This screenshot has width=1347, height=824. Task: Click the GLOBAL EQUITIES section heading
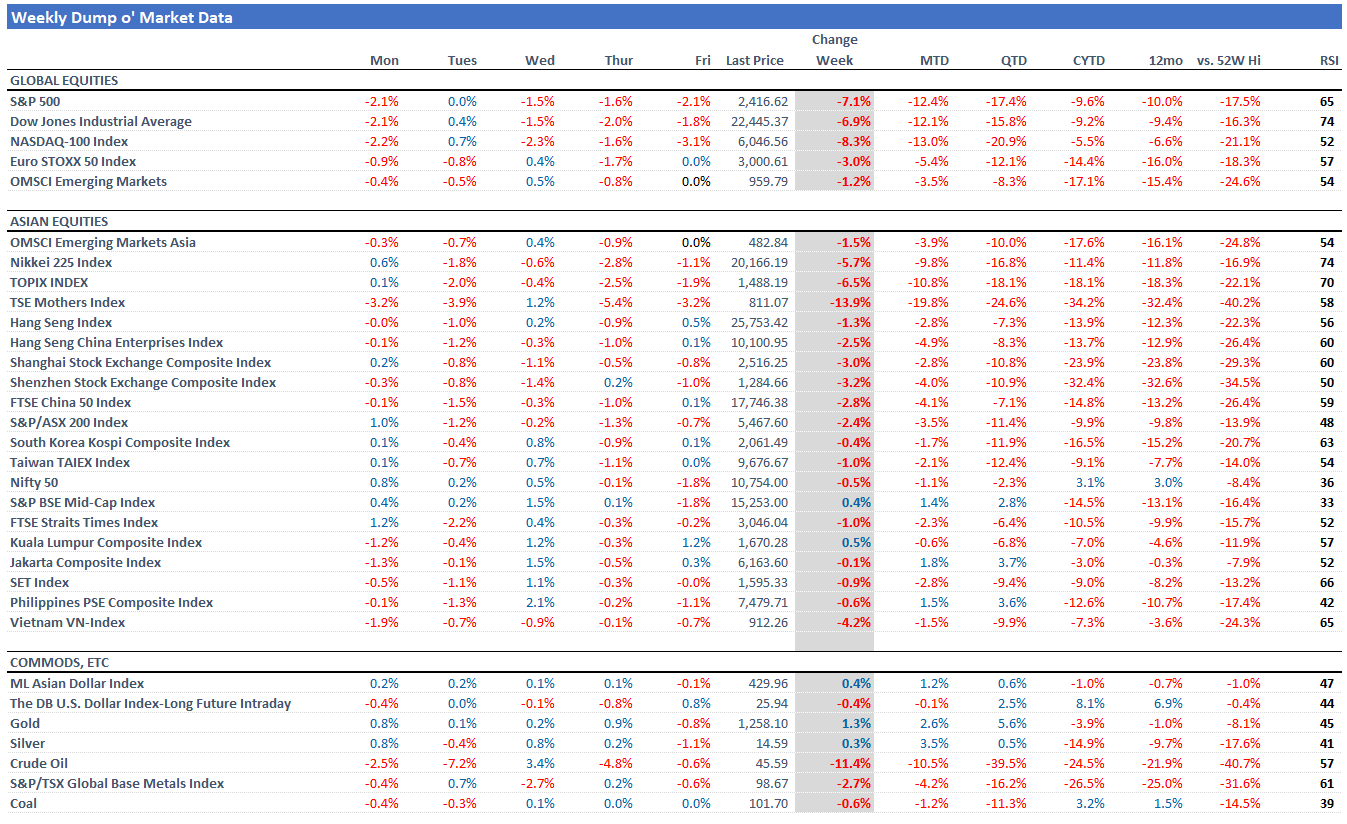[64, 80]
